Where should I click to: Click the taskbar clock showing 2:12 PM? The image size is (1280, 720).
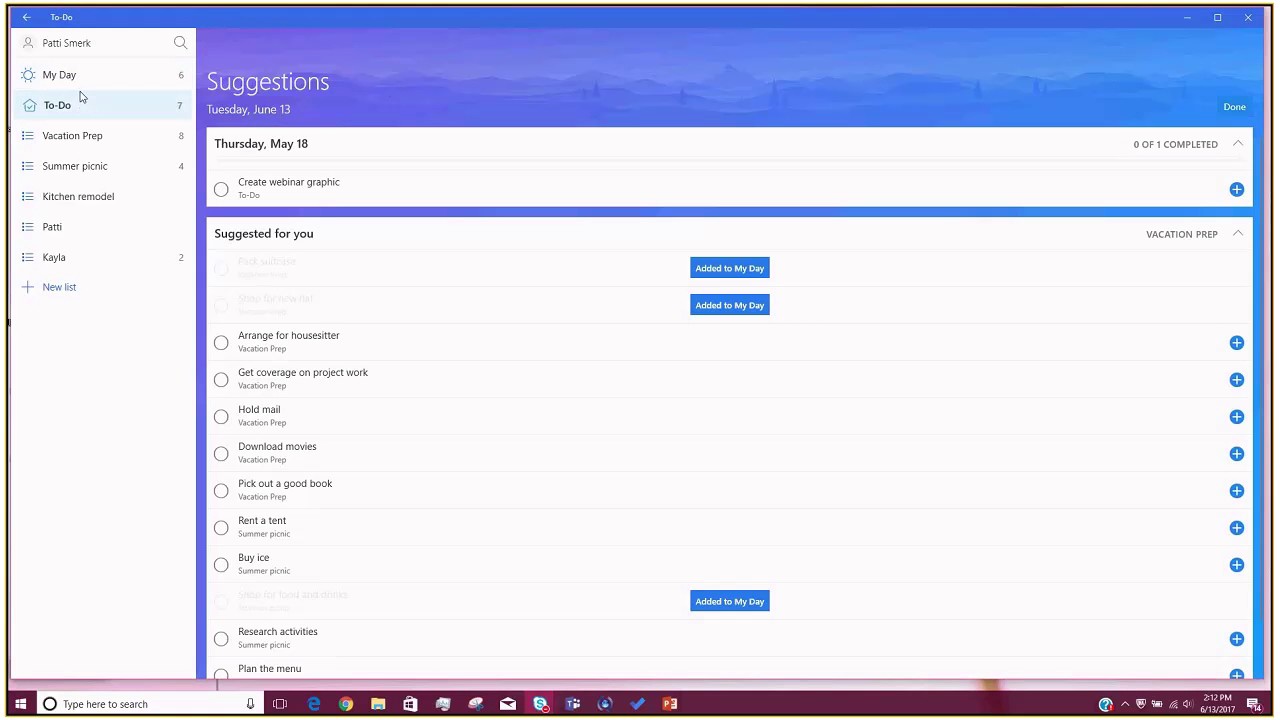click(1217, 704)
